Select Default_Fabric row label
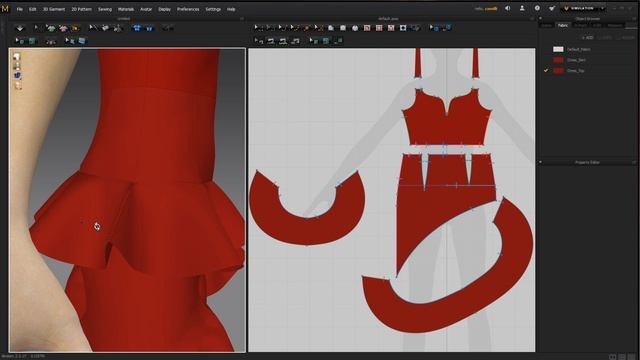 (x=579, y=49)
